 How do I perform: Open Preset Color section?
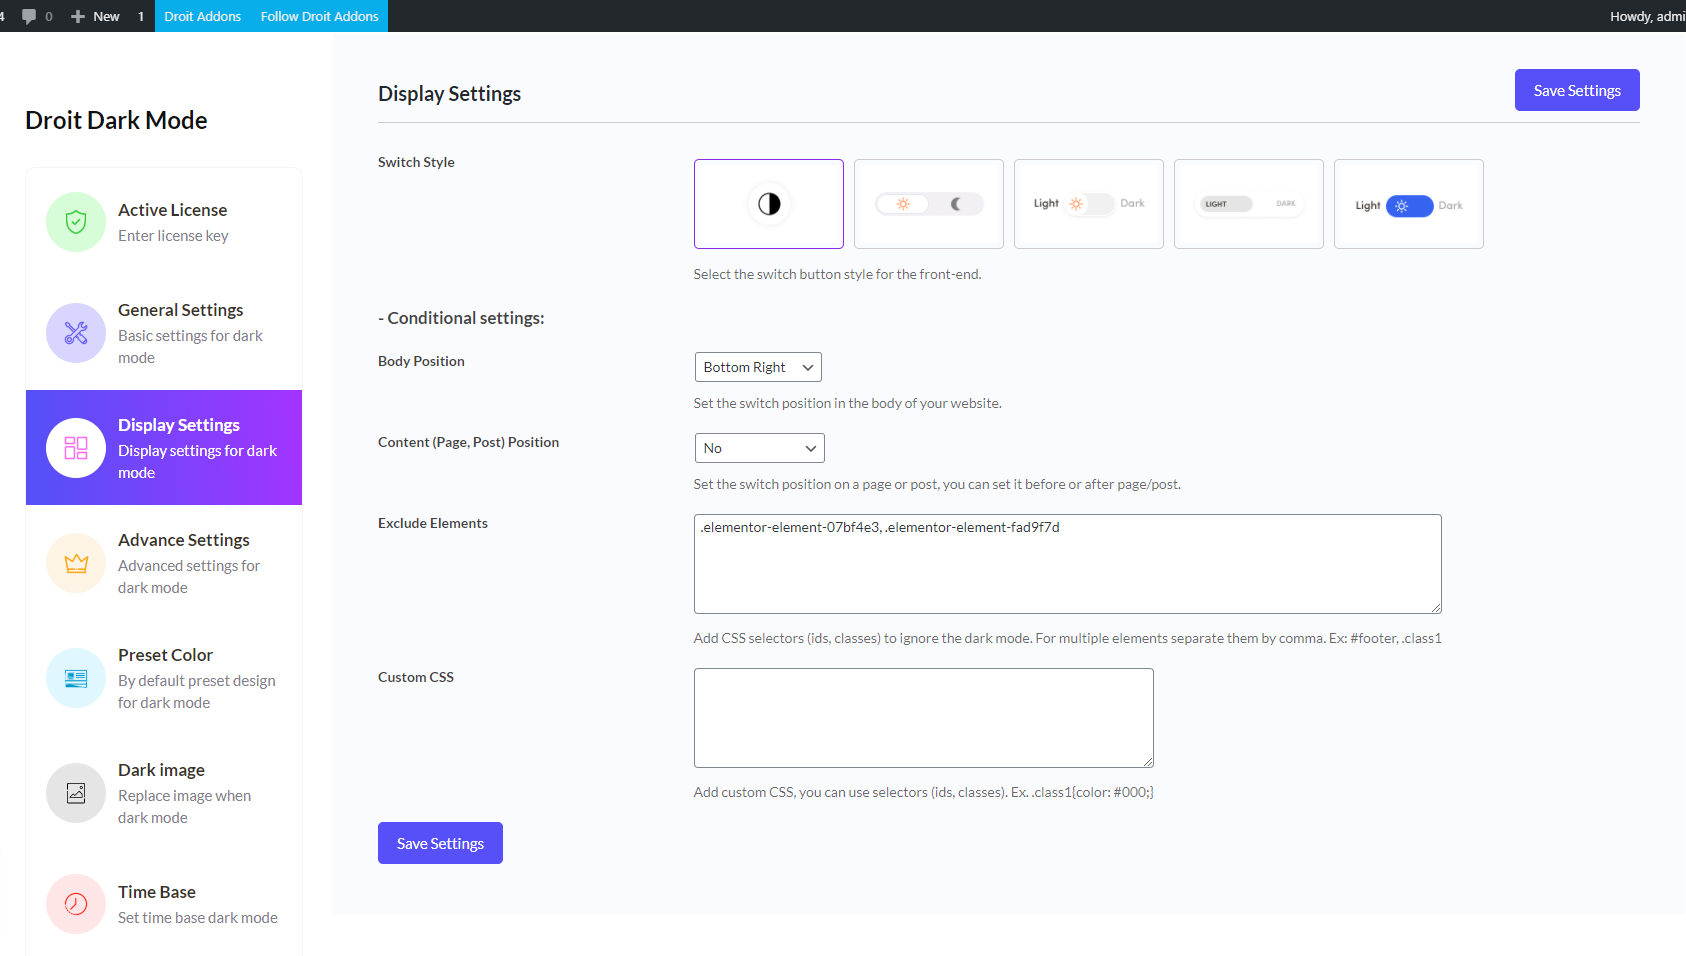(164, 678)
